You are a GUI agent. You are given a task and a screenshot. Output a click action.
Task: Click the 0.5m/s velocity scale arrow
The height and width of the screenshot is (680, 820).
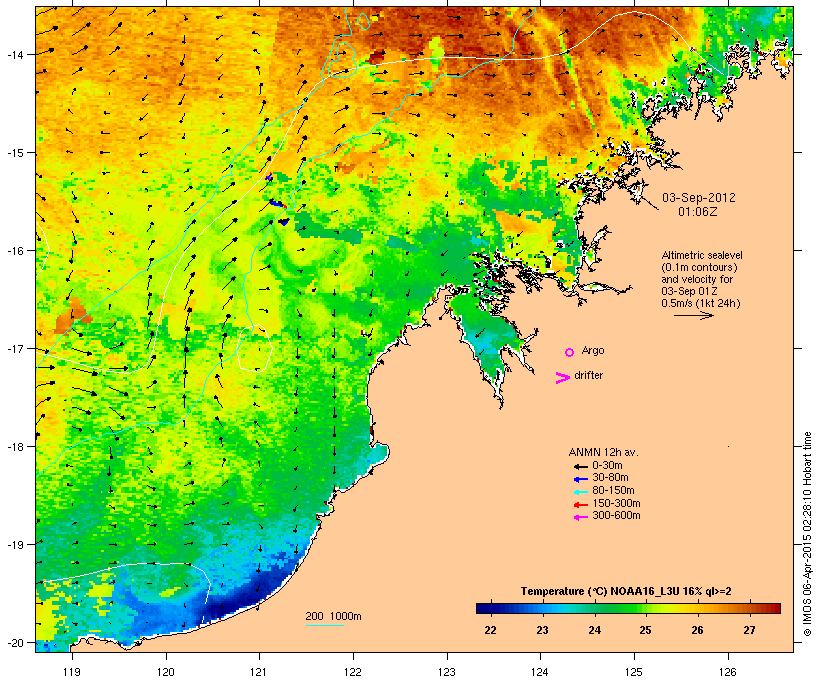693,315
